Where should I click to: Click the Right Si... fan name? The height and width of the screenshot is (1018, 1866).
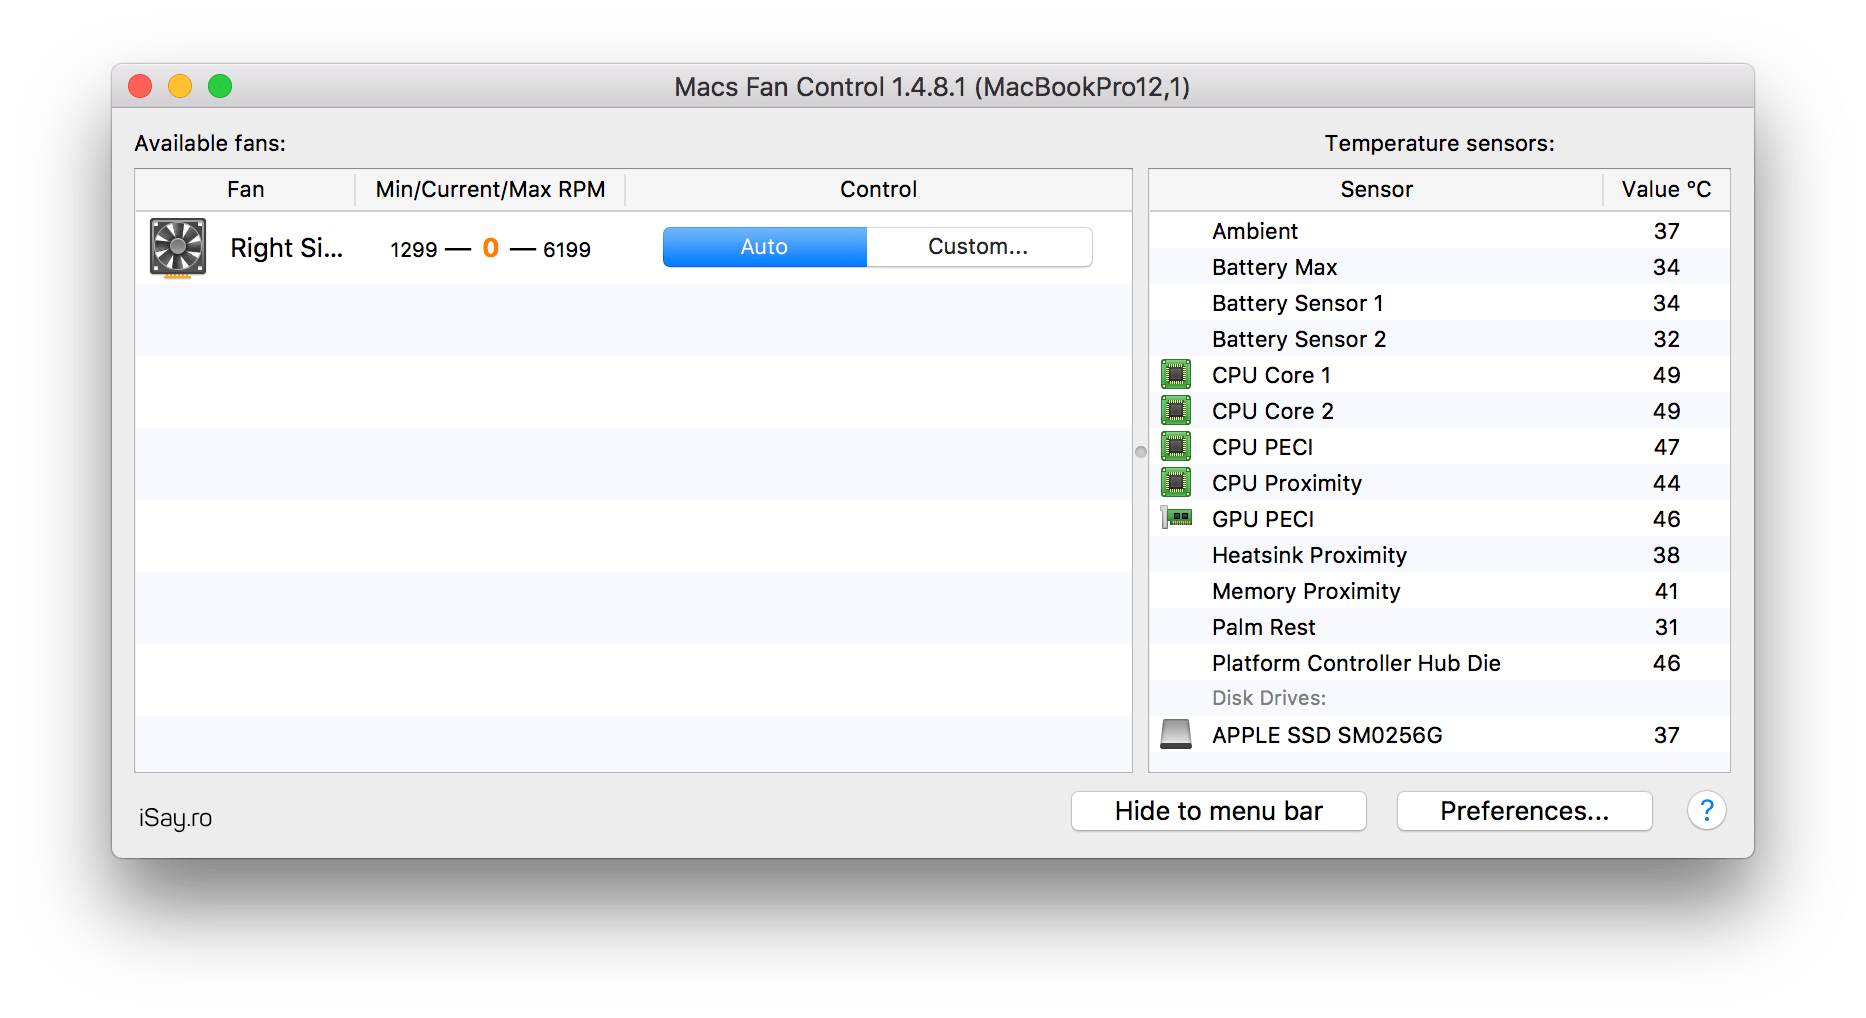287,248
